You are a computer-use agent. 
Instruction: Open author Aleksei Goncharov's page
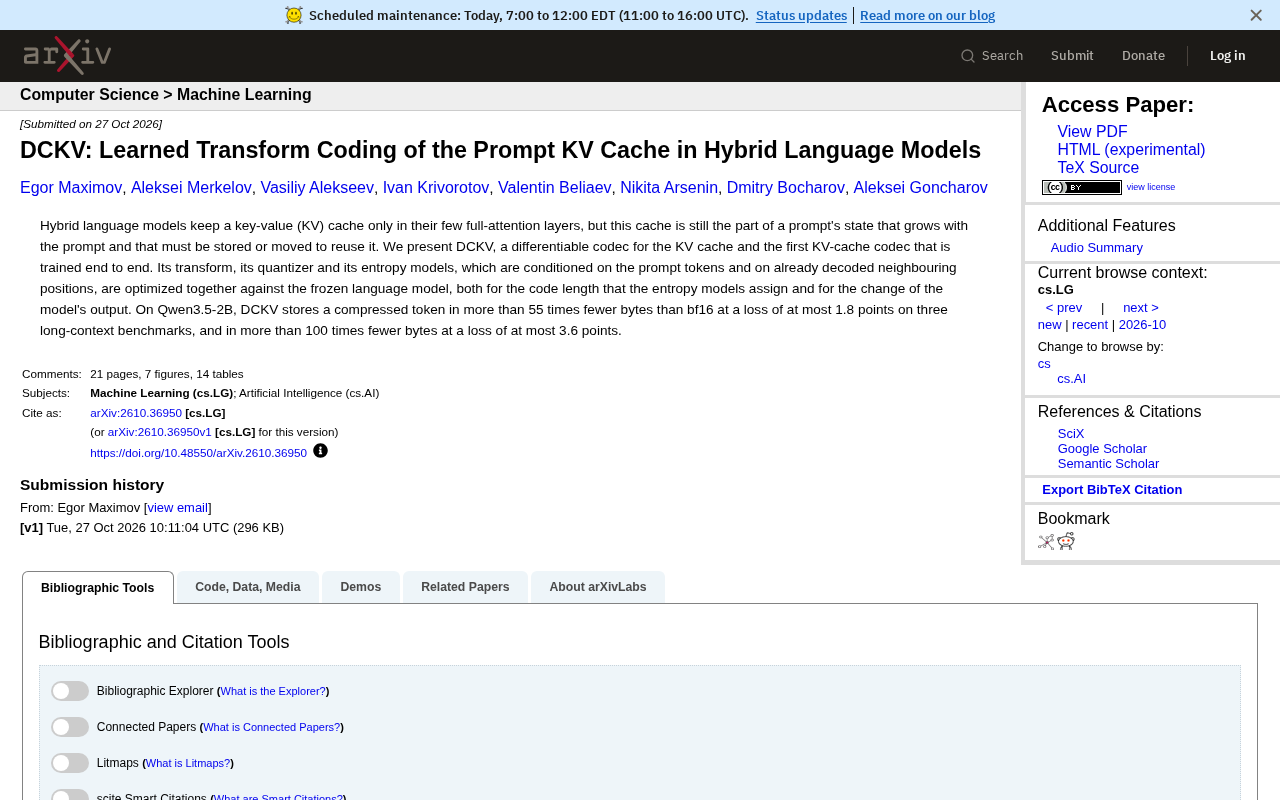point(920,188)
